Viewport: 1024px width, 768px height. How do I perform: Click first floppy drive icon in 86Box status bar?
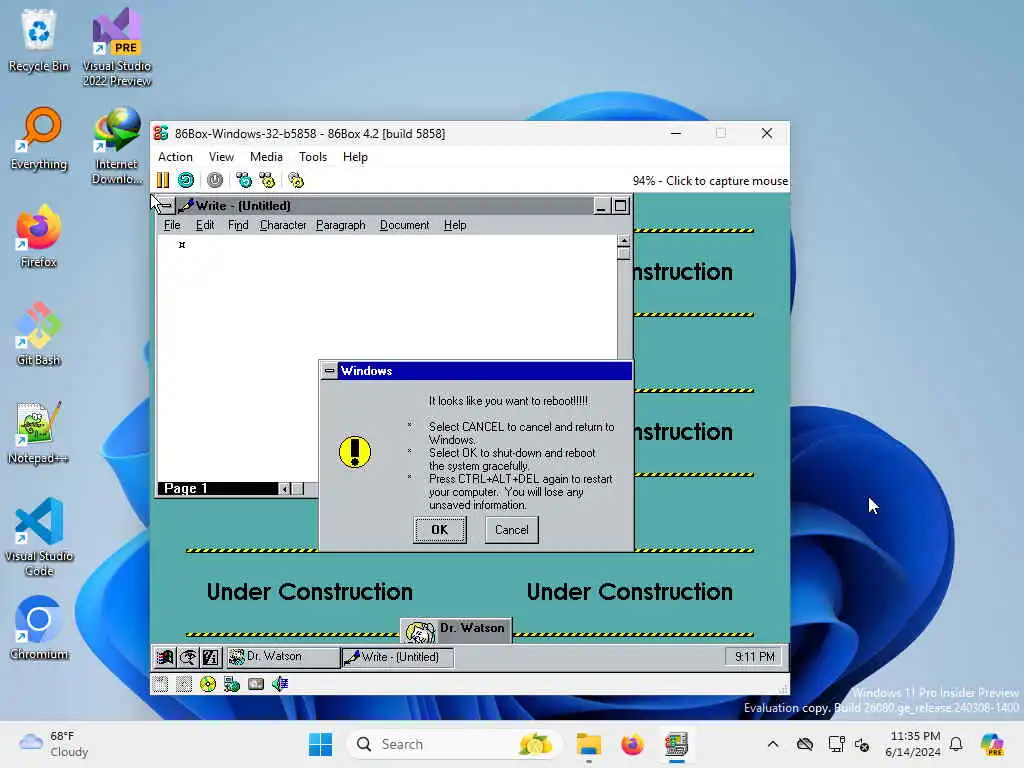[x=160, y=684]
